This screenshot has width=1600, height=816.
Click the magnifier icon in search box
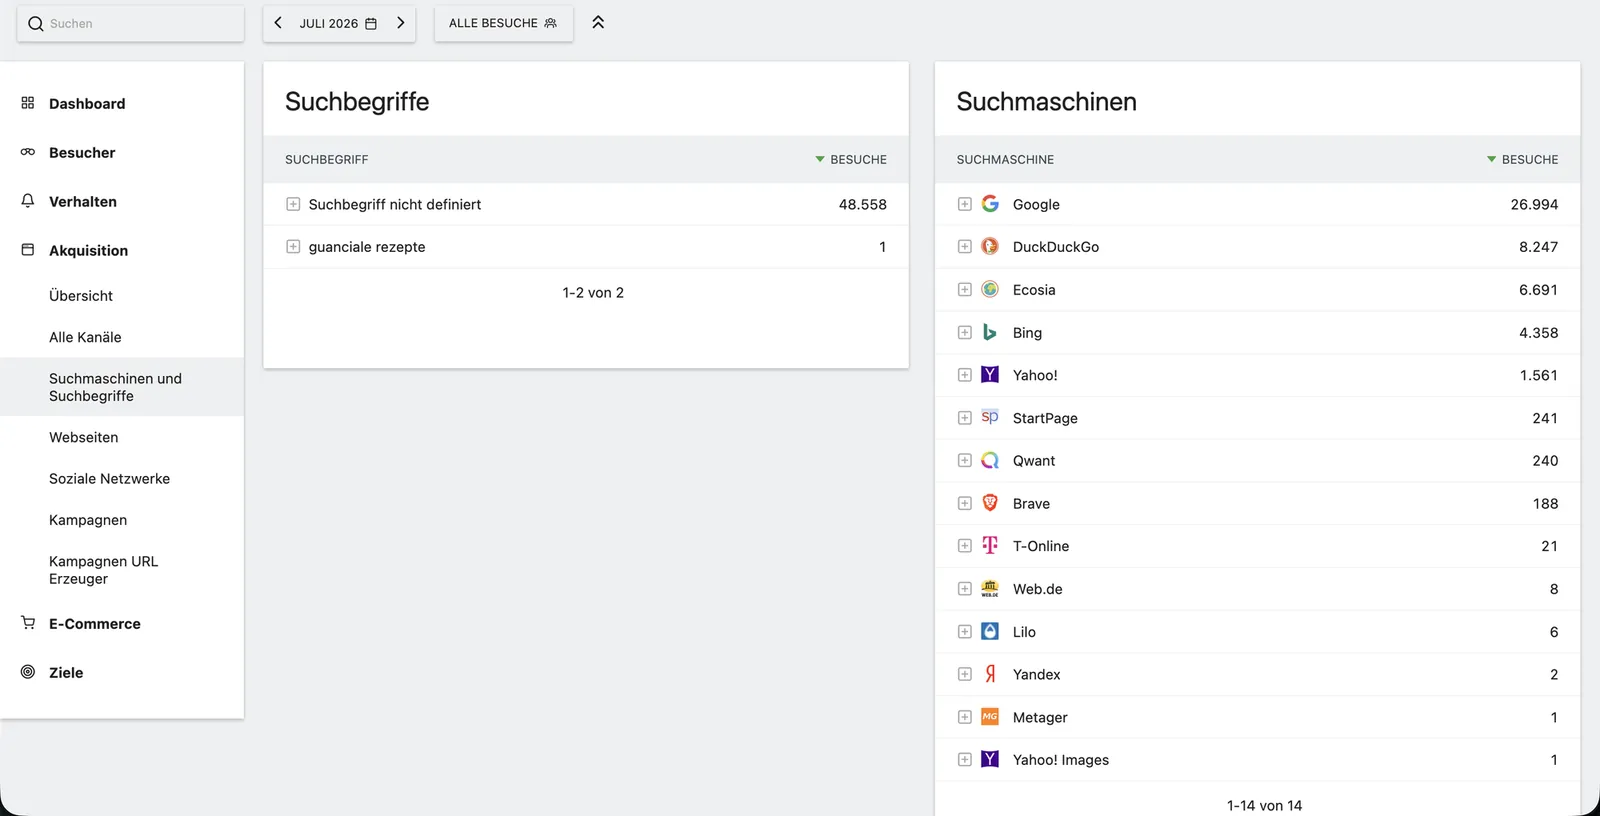36,24
